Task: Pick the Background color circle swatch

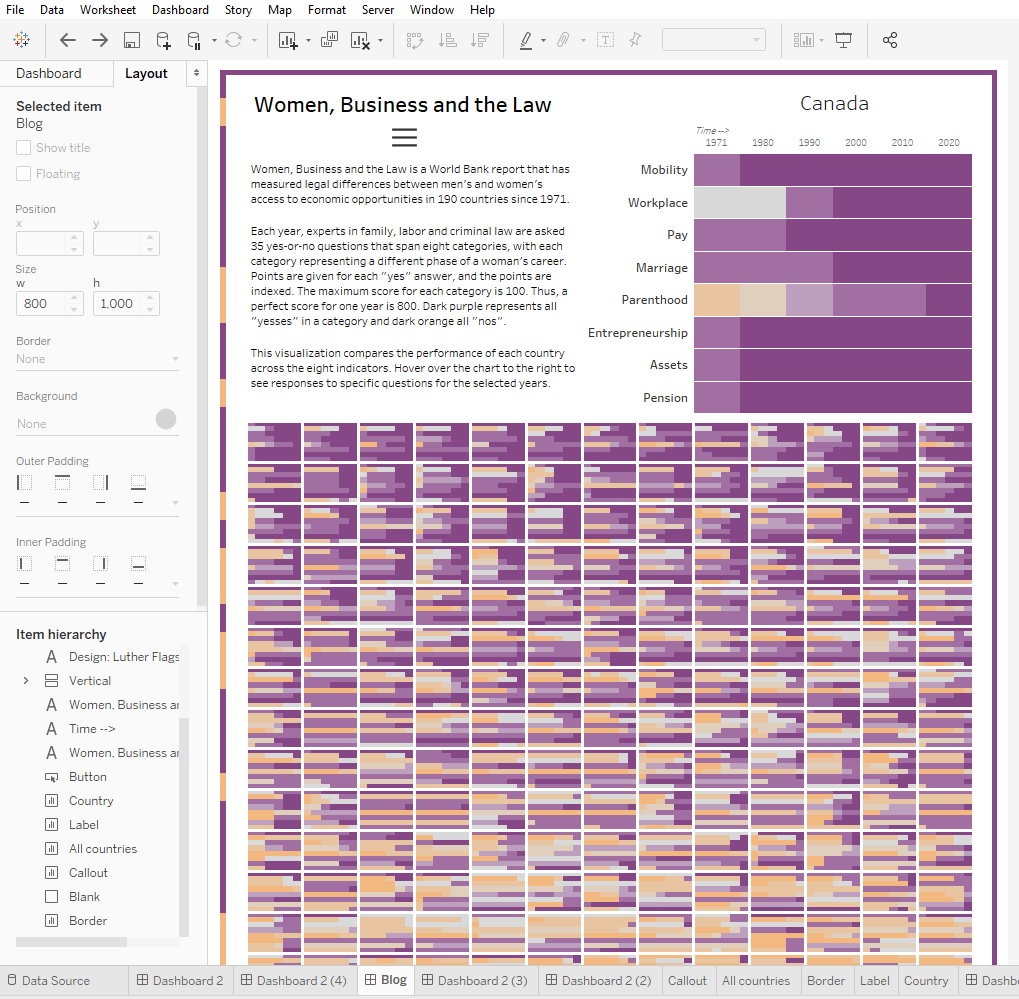Action: (166, 419)
